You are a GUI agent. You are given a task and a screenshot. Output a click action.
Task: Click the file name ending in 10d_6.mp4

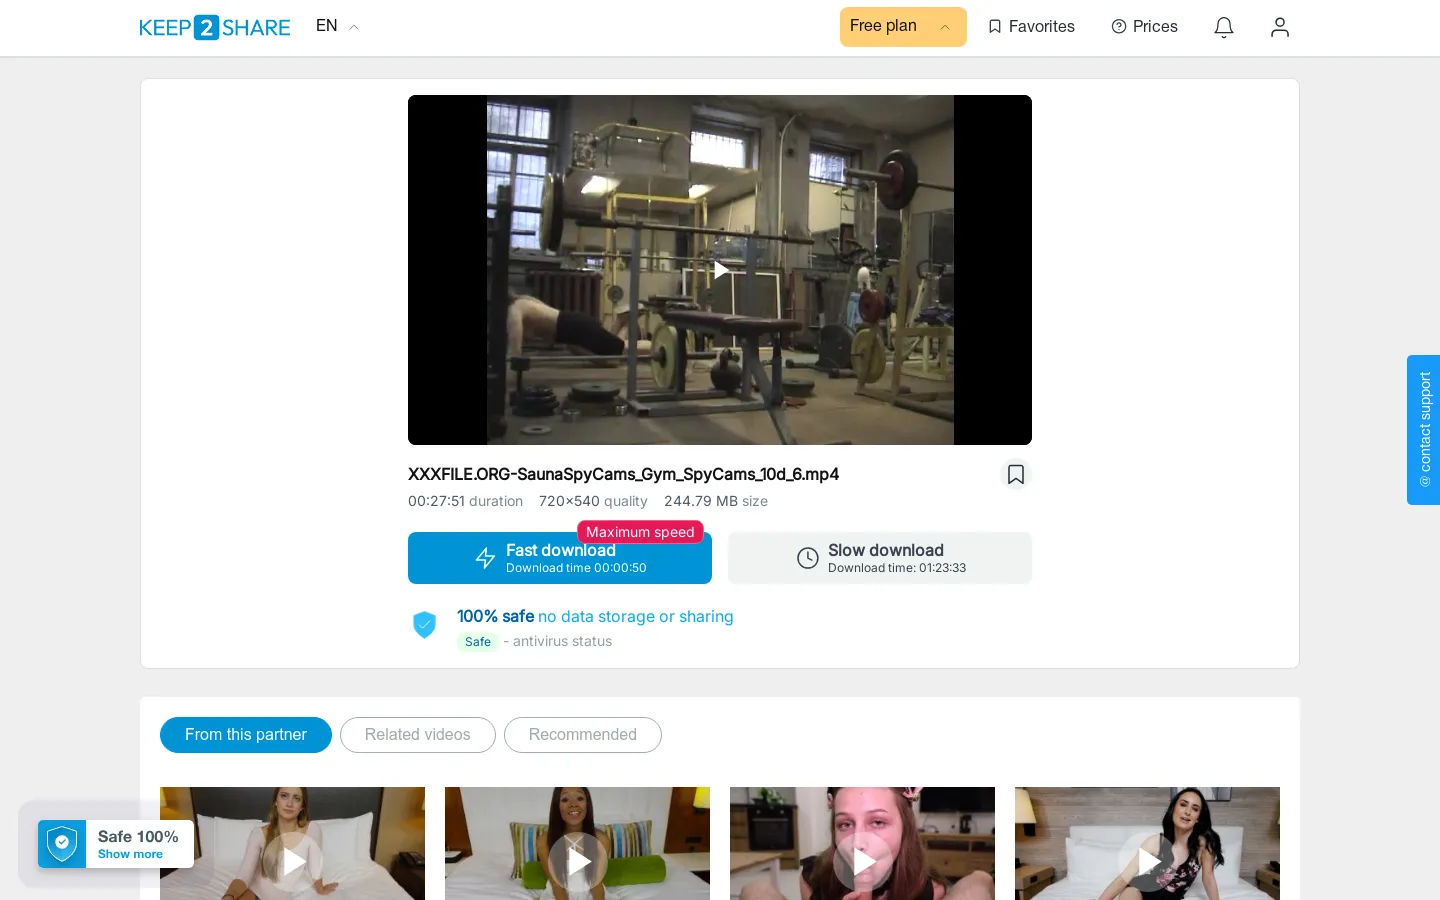[623, 474]
